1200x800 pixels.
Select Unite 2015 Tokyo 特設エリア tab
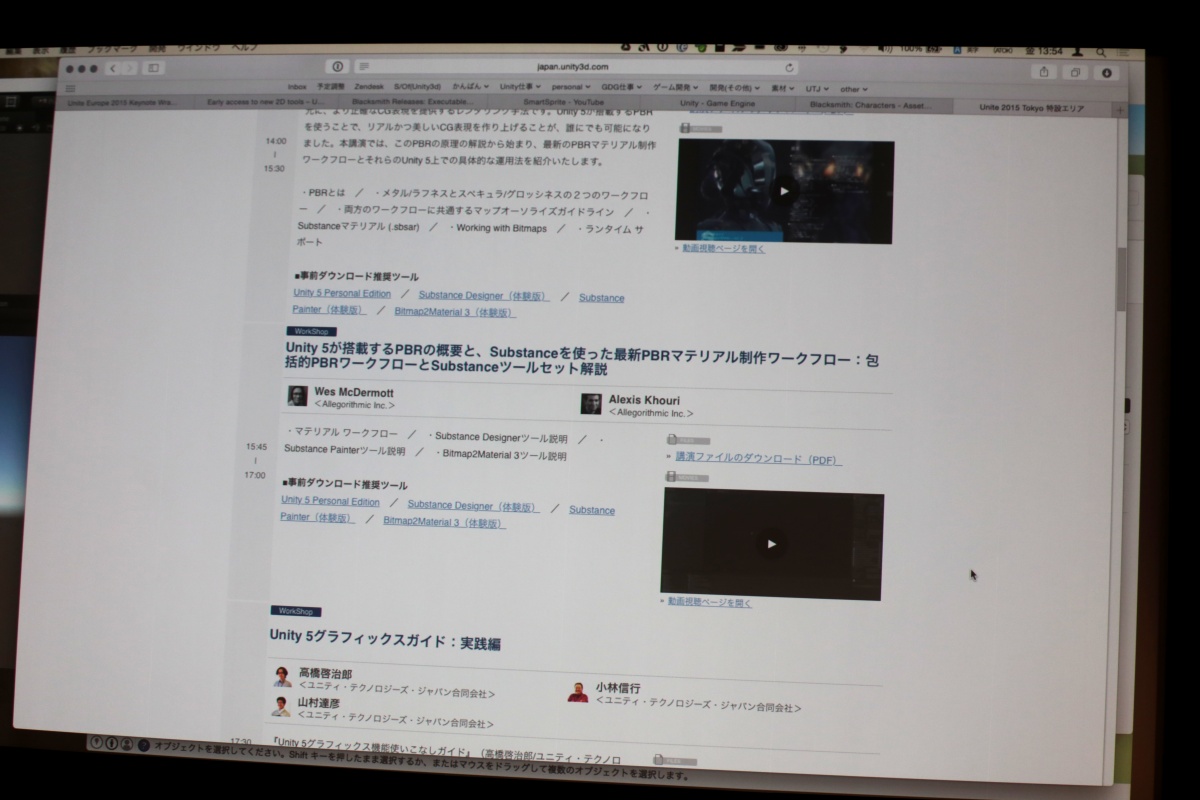1031,106
